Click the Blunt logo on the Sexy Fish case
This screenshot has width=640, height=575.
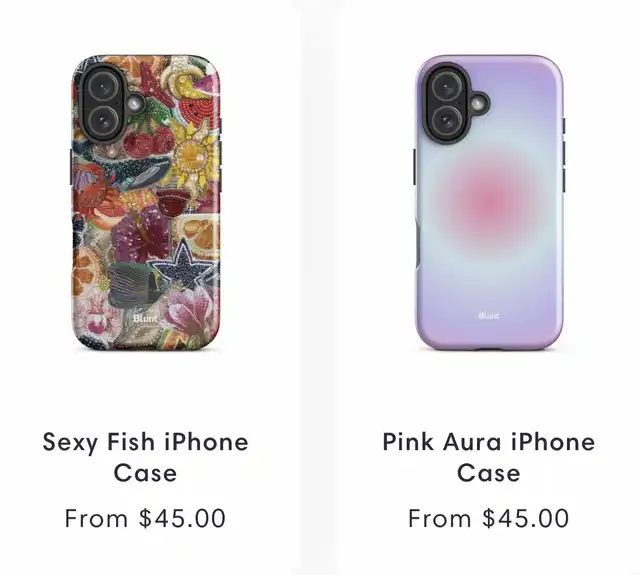coord(145,318)
